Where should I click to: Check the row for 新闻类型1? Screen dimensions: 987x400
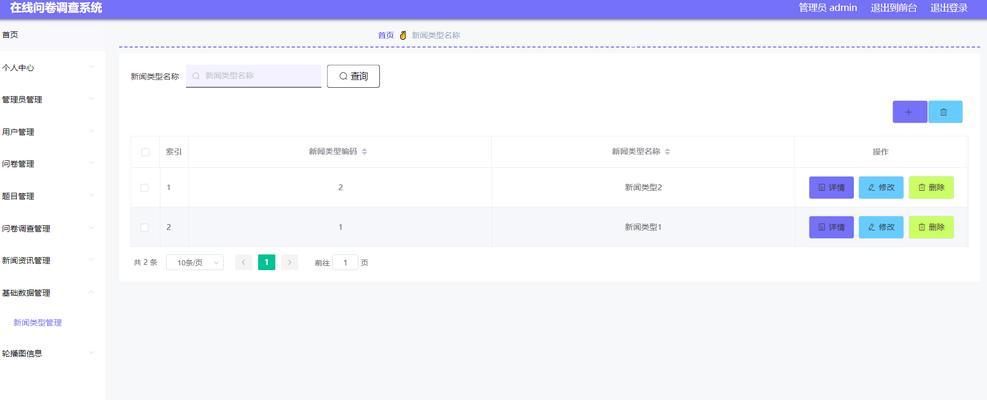tap(145, 227)
